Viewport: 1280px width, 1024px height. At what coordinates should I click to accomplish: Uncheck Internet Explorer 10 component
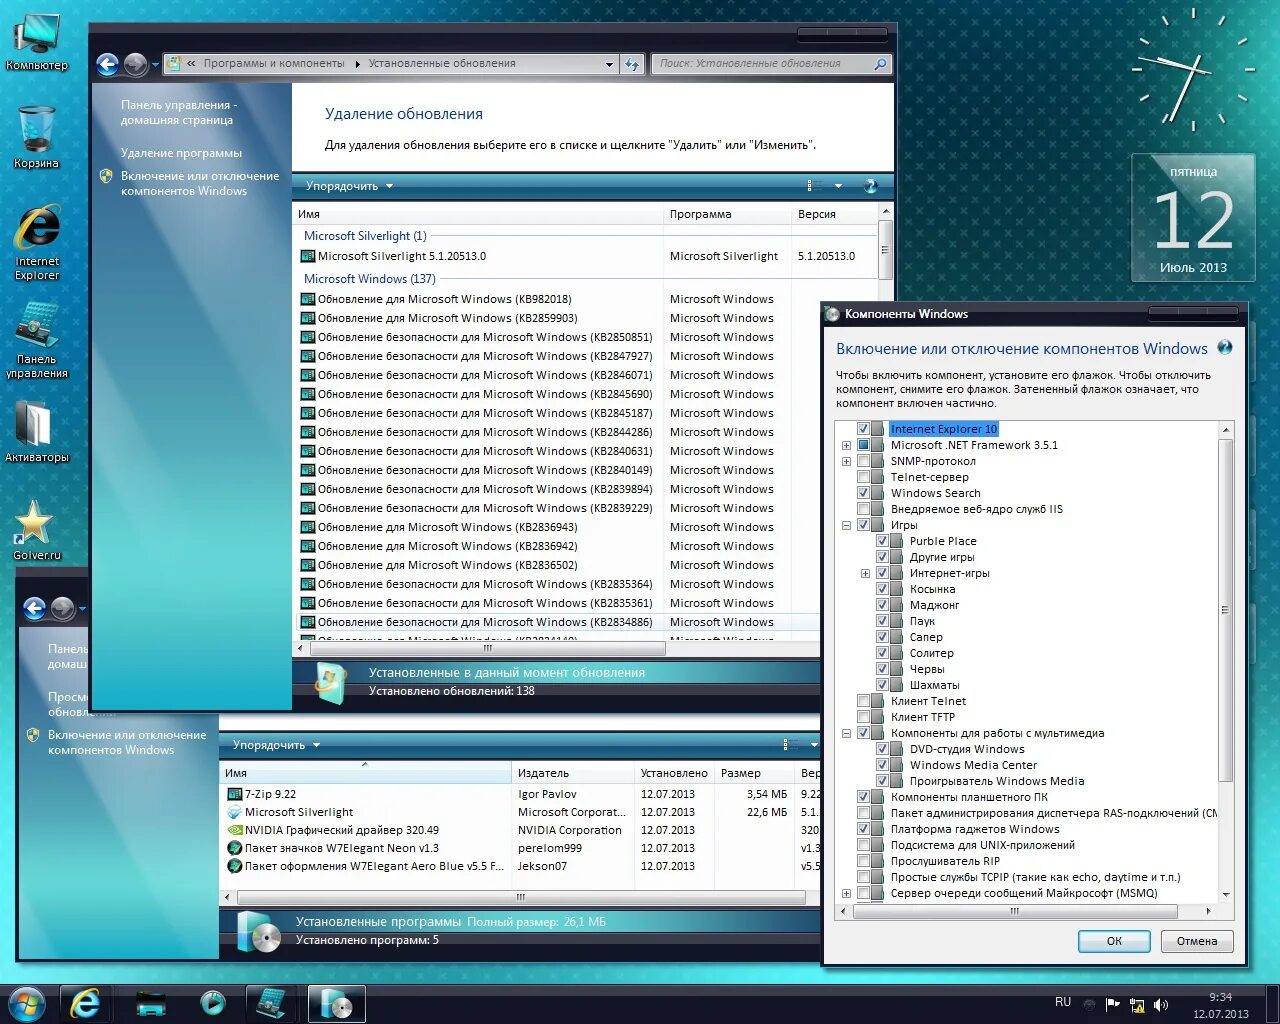pyautogui.click(x=864, y=429)
